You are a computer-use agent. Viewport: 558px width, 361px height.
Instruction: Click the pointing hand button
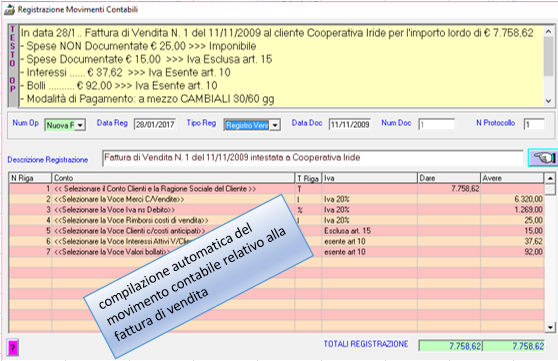(x=543, y=158)
